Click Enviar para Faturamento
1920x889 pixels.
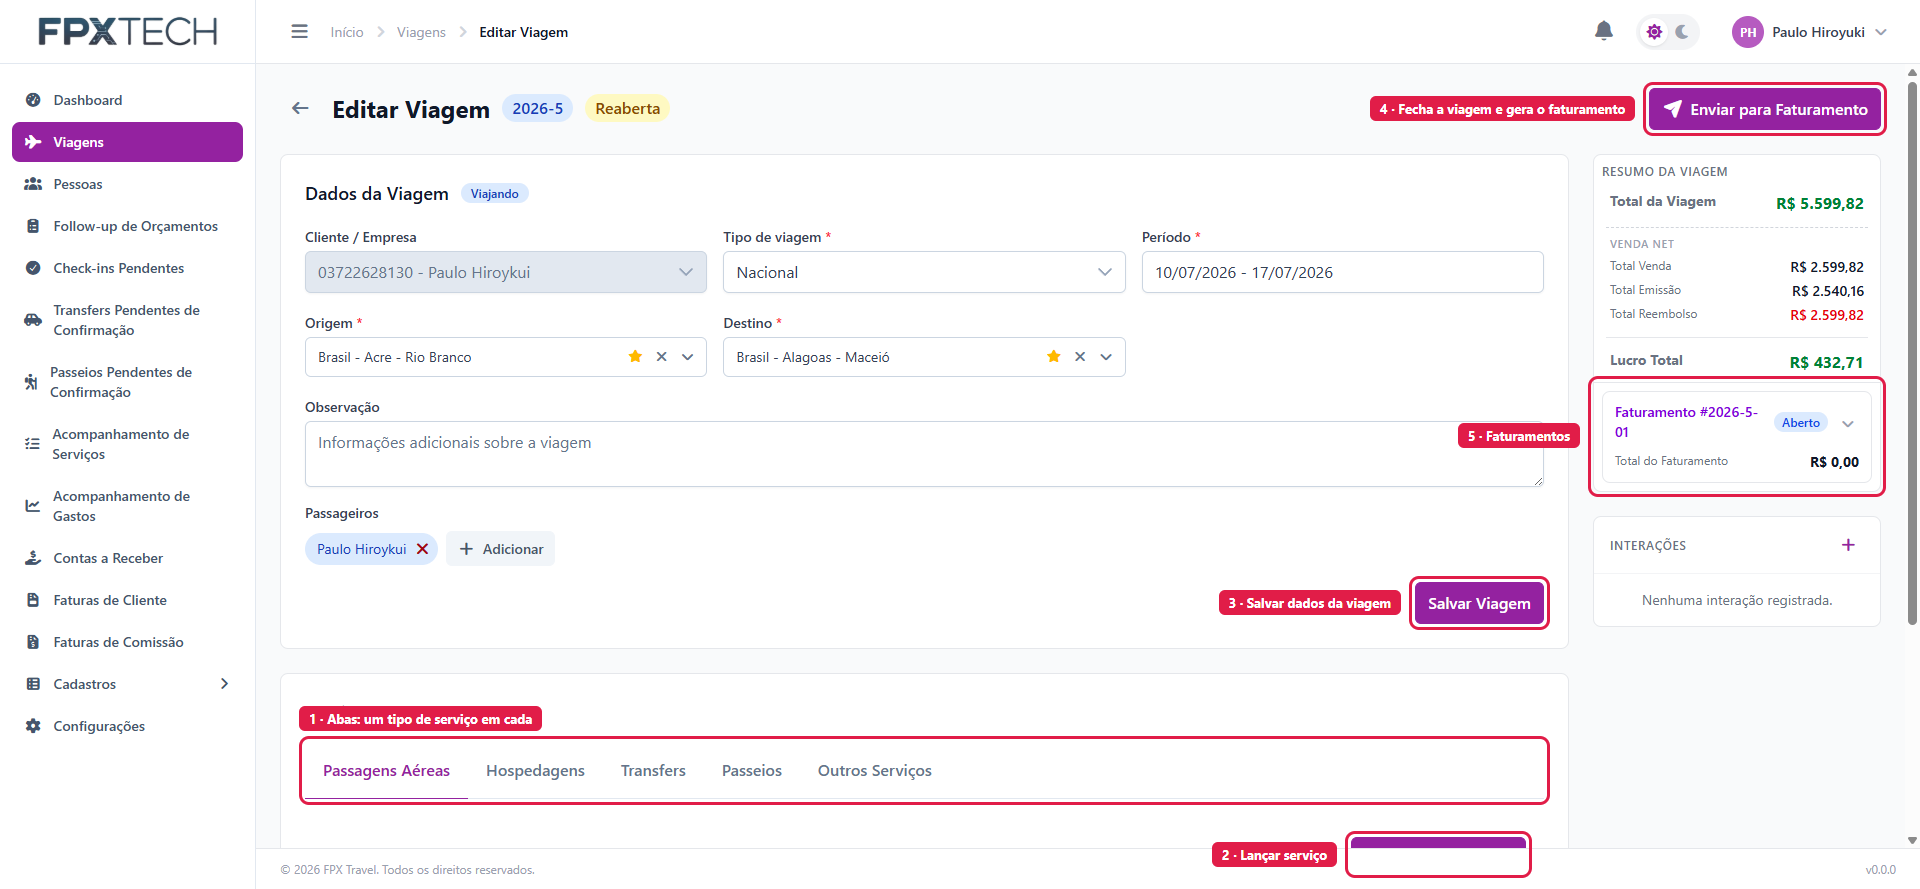point(1765,109)
